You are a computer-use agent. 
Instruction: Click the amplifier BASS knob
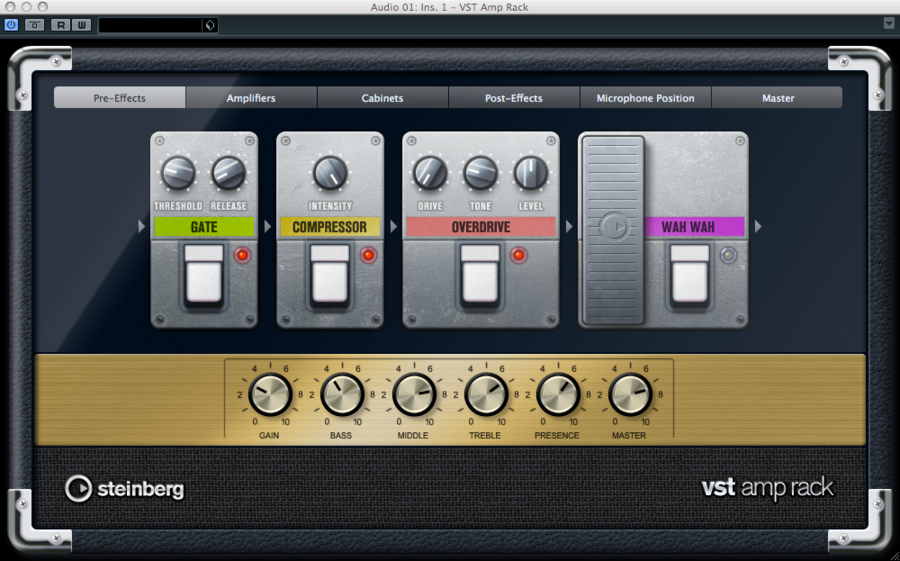[342, 395]
